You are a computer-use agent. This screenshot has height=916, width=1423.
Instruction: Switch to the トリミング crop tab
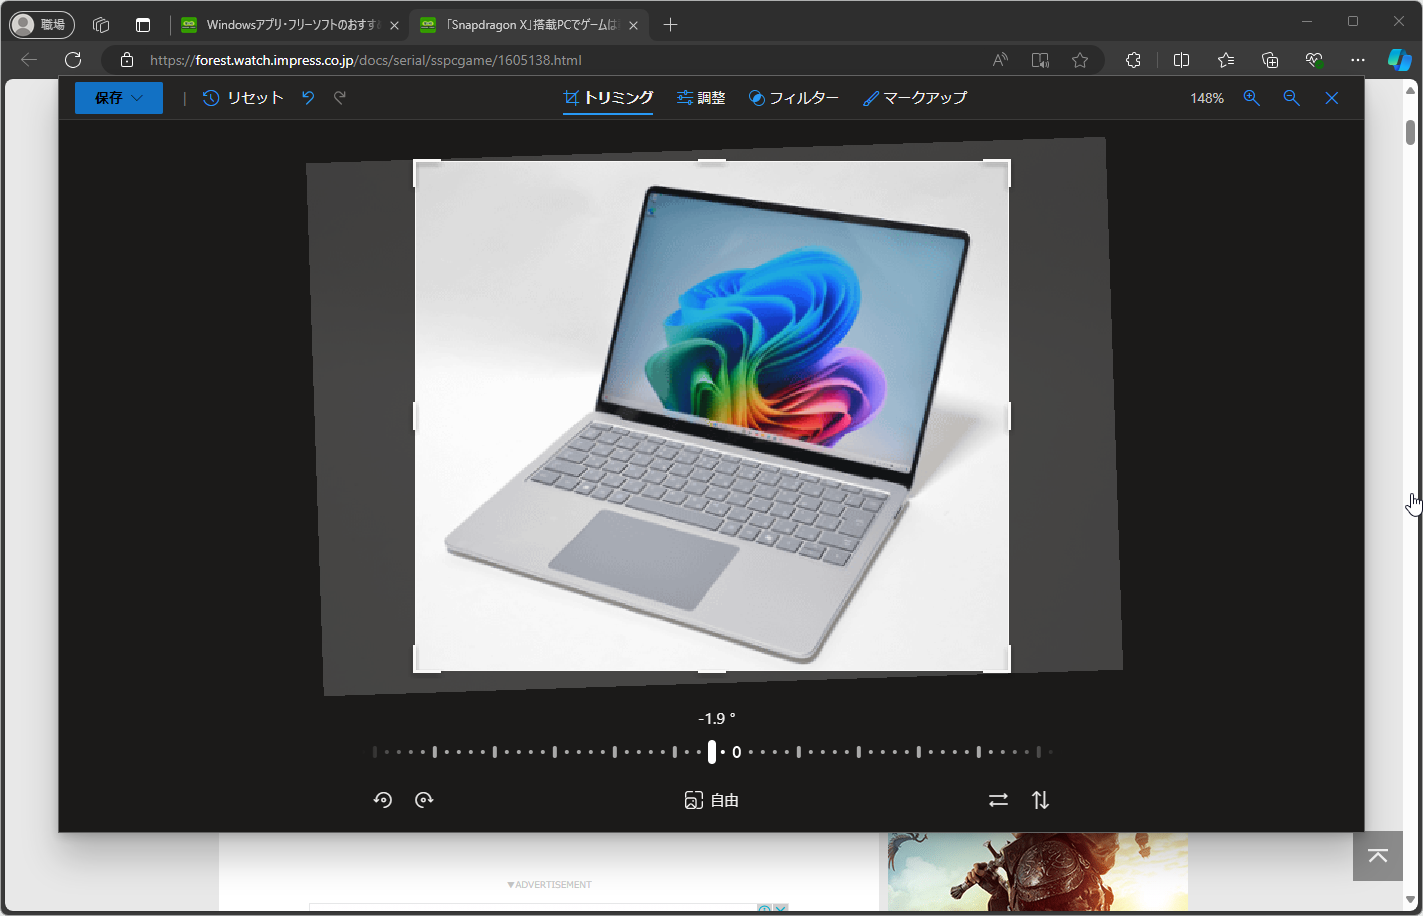point(608,98)
